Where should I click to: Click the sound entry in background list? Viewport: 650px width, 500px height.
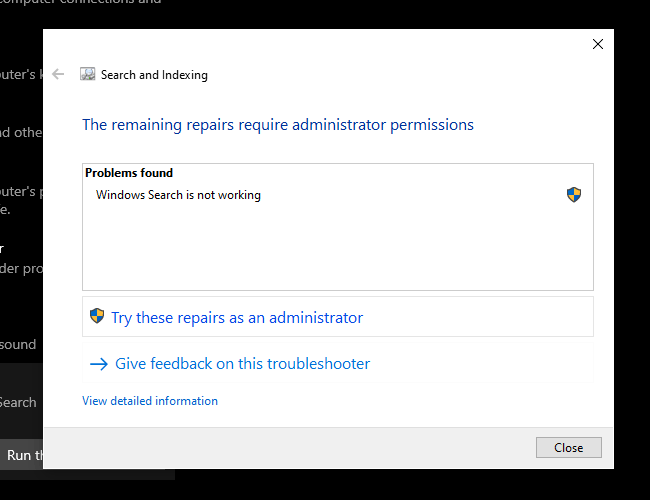pos(18,345)
